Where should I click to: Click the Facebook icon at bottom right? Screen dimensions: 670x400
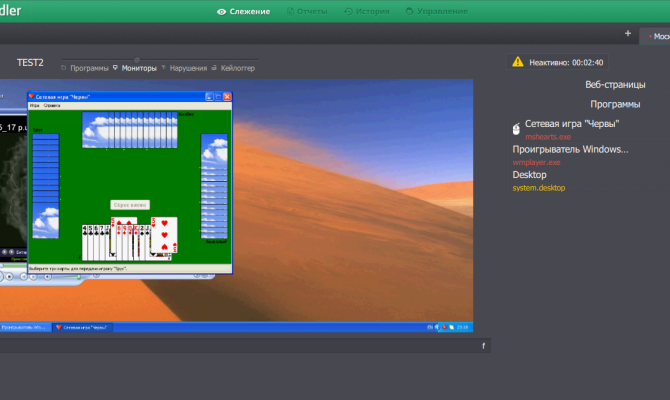[484, 346]
